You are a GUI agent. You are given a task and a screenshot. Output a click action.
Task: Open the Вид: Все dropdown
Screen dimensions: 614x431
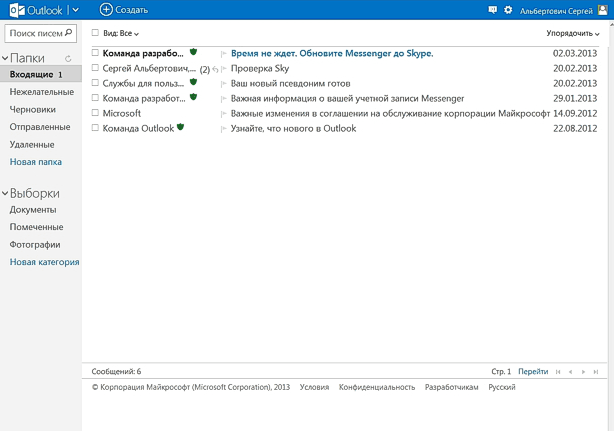(121, 34)
